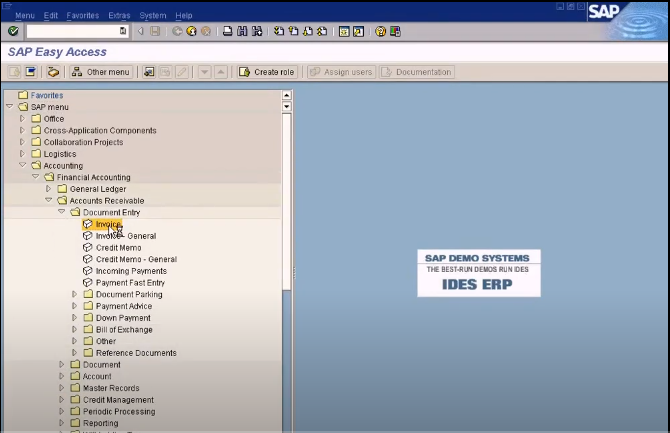Click the First Page icon
Screen dimensions: 670x433
pyautogui.click(x=279, y=31)
